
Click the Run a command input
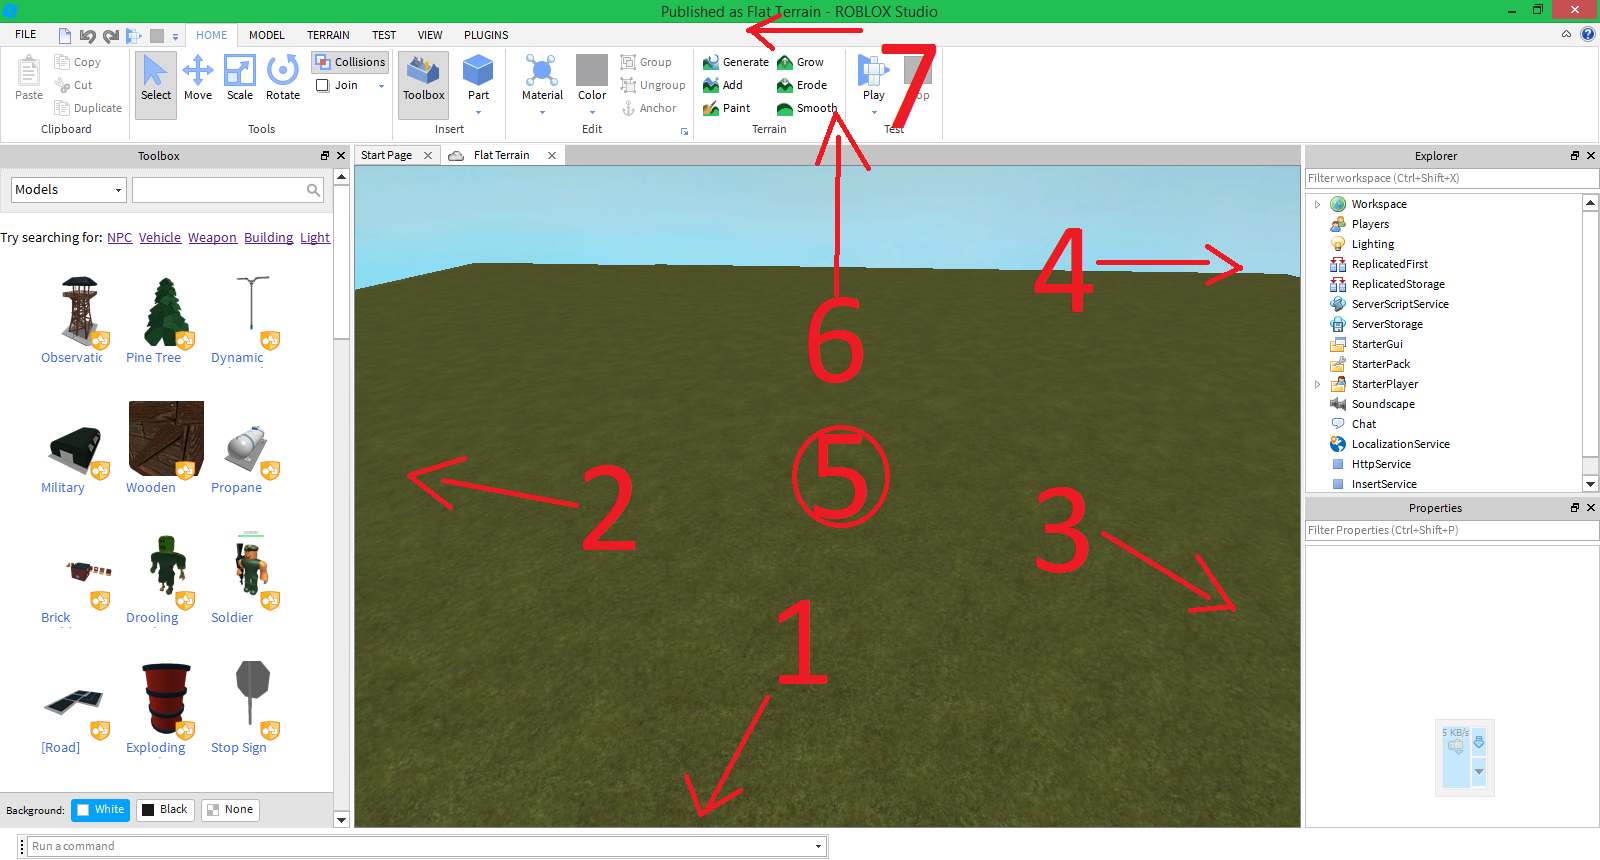420,846
